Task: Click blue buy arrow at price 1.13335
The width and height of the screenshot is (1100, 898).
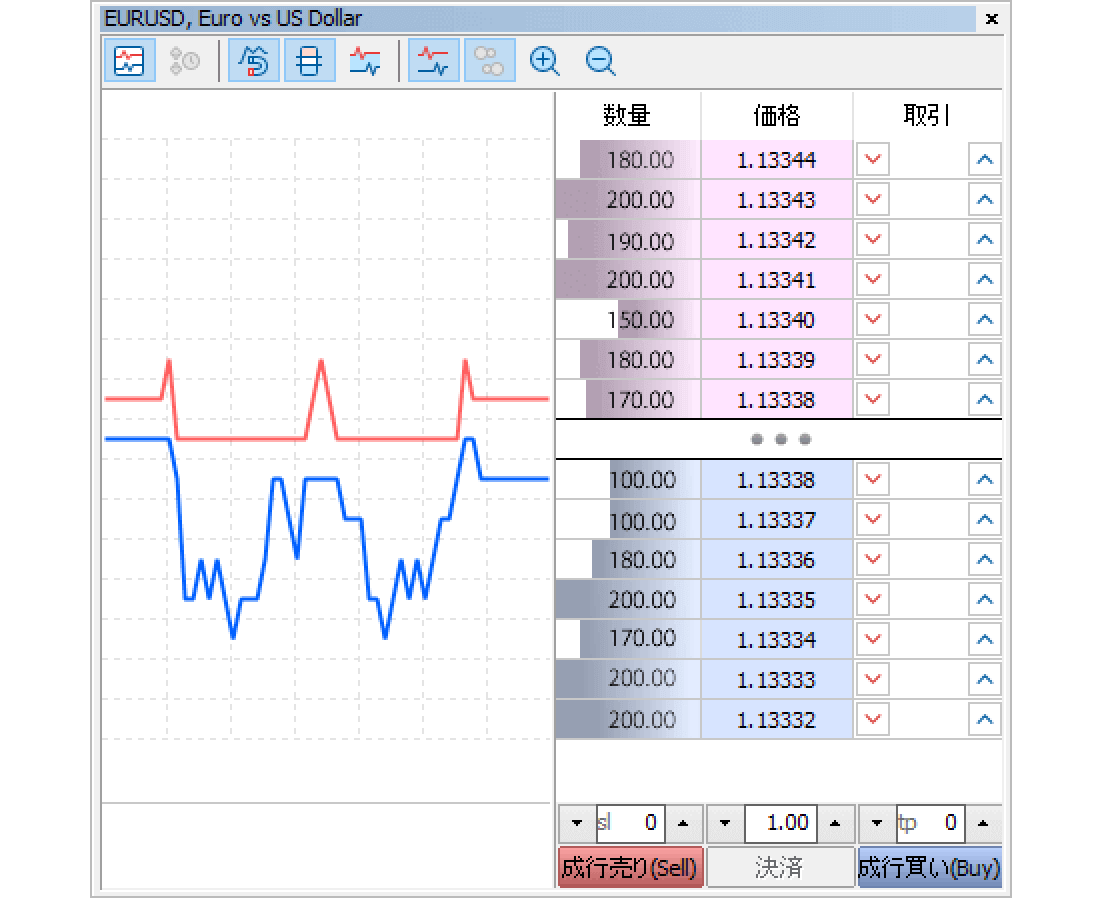Action: [985, 599]
